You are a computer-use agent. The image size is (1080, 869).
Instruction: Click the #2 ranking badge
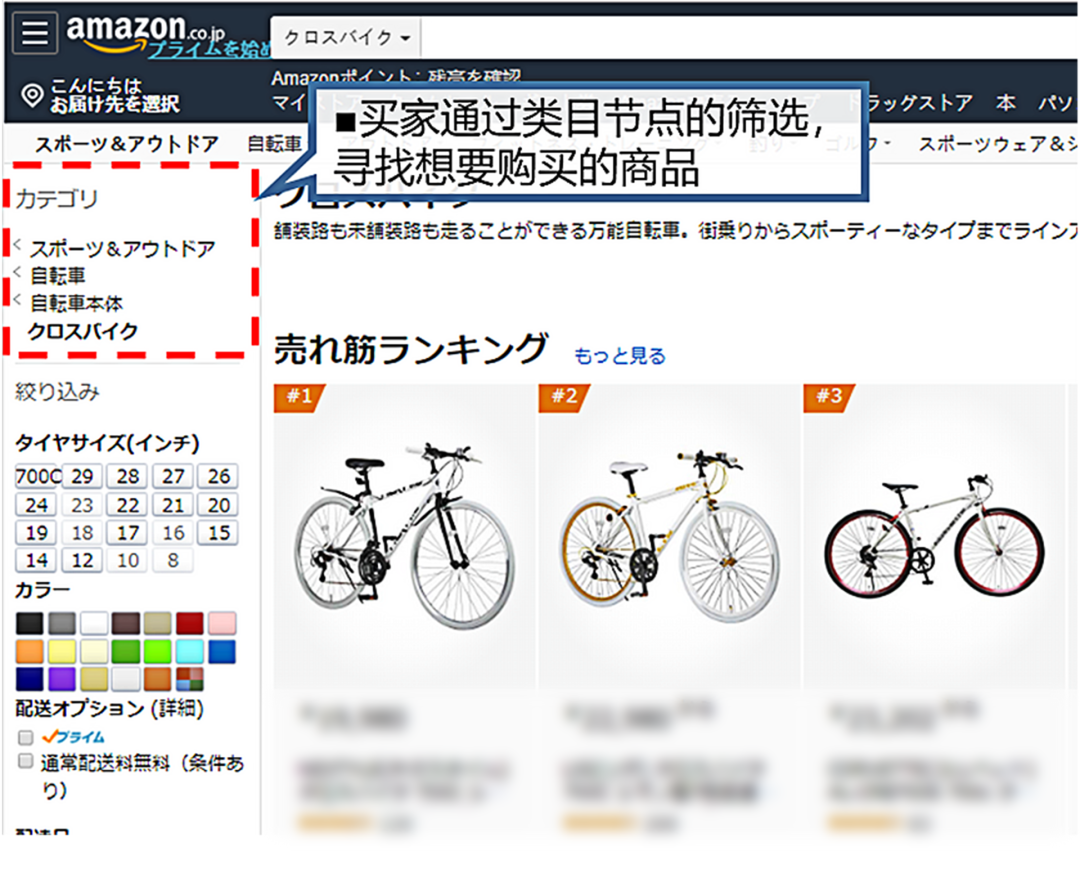[564, 397]
